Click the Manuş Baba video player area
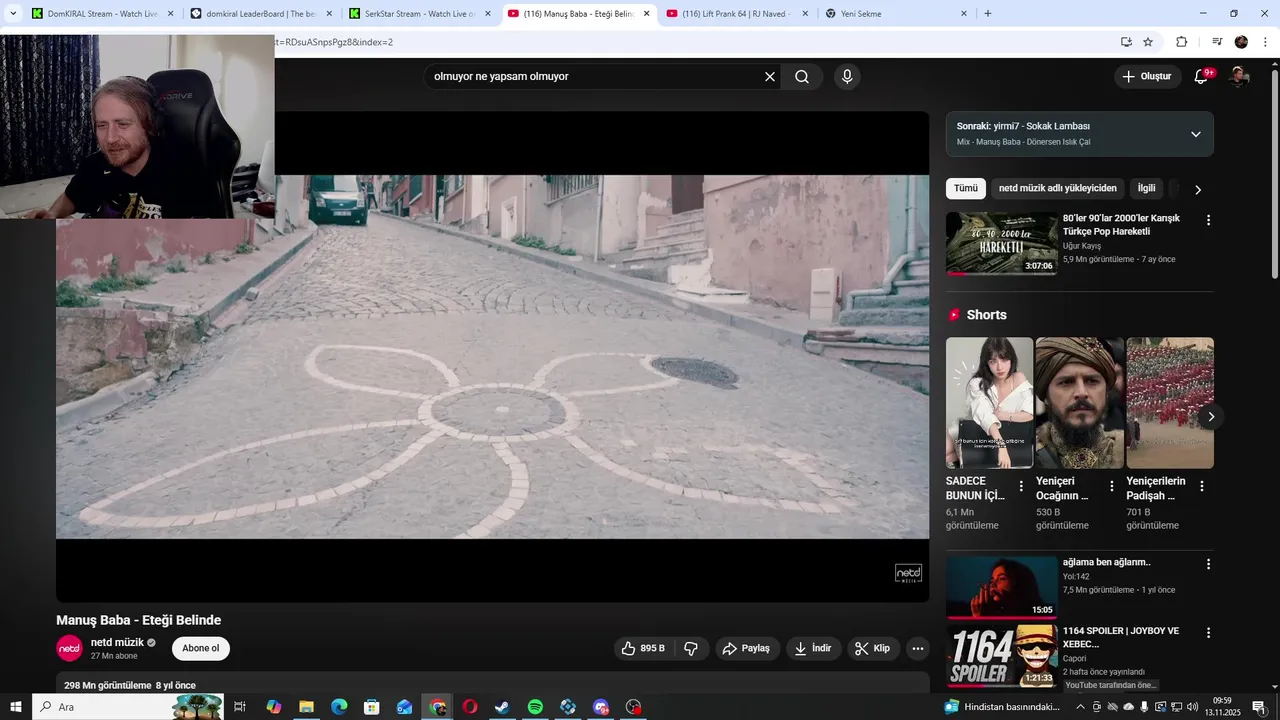 pyautogui.click(x=492, y=357)
